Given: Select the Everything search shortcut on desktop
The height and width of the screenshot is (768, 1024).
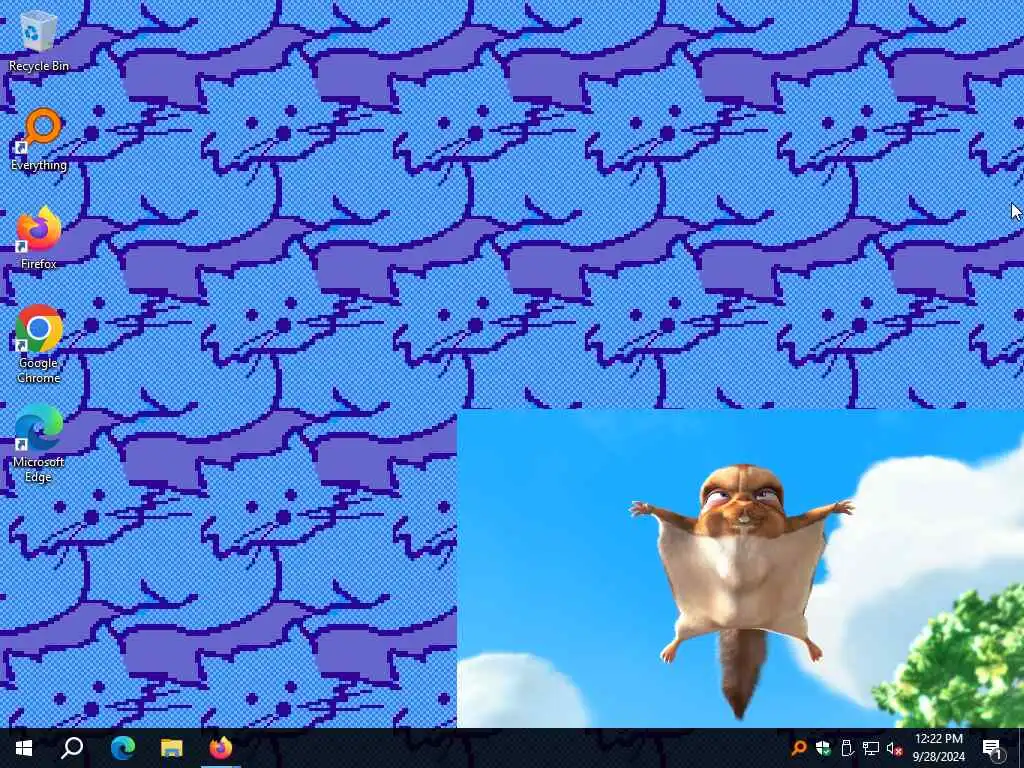Looking at the screenshot, I should (39, 139).
